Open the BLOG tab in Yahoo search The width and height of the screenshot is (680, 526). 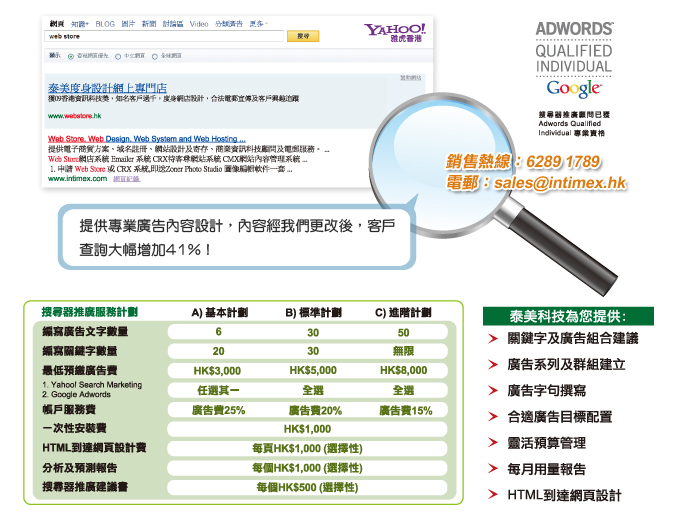coord(105,22)
